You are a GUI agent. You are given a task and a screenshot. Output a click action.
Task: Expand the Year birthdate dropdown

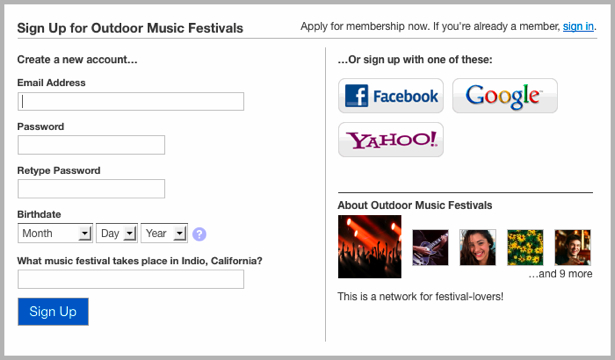(164, 233)
